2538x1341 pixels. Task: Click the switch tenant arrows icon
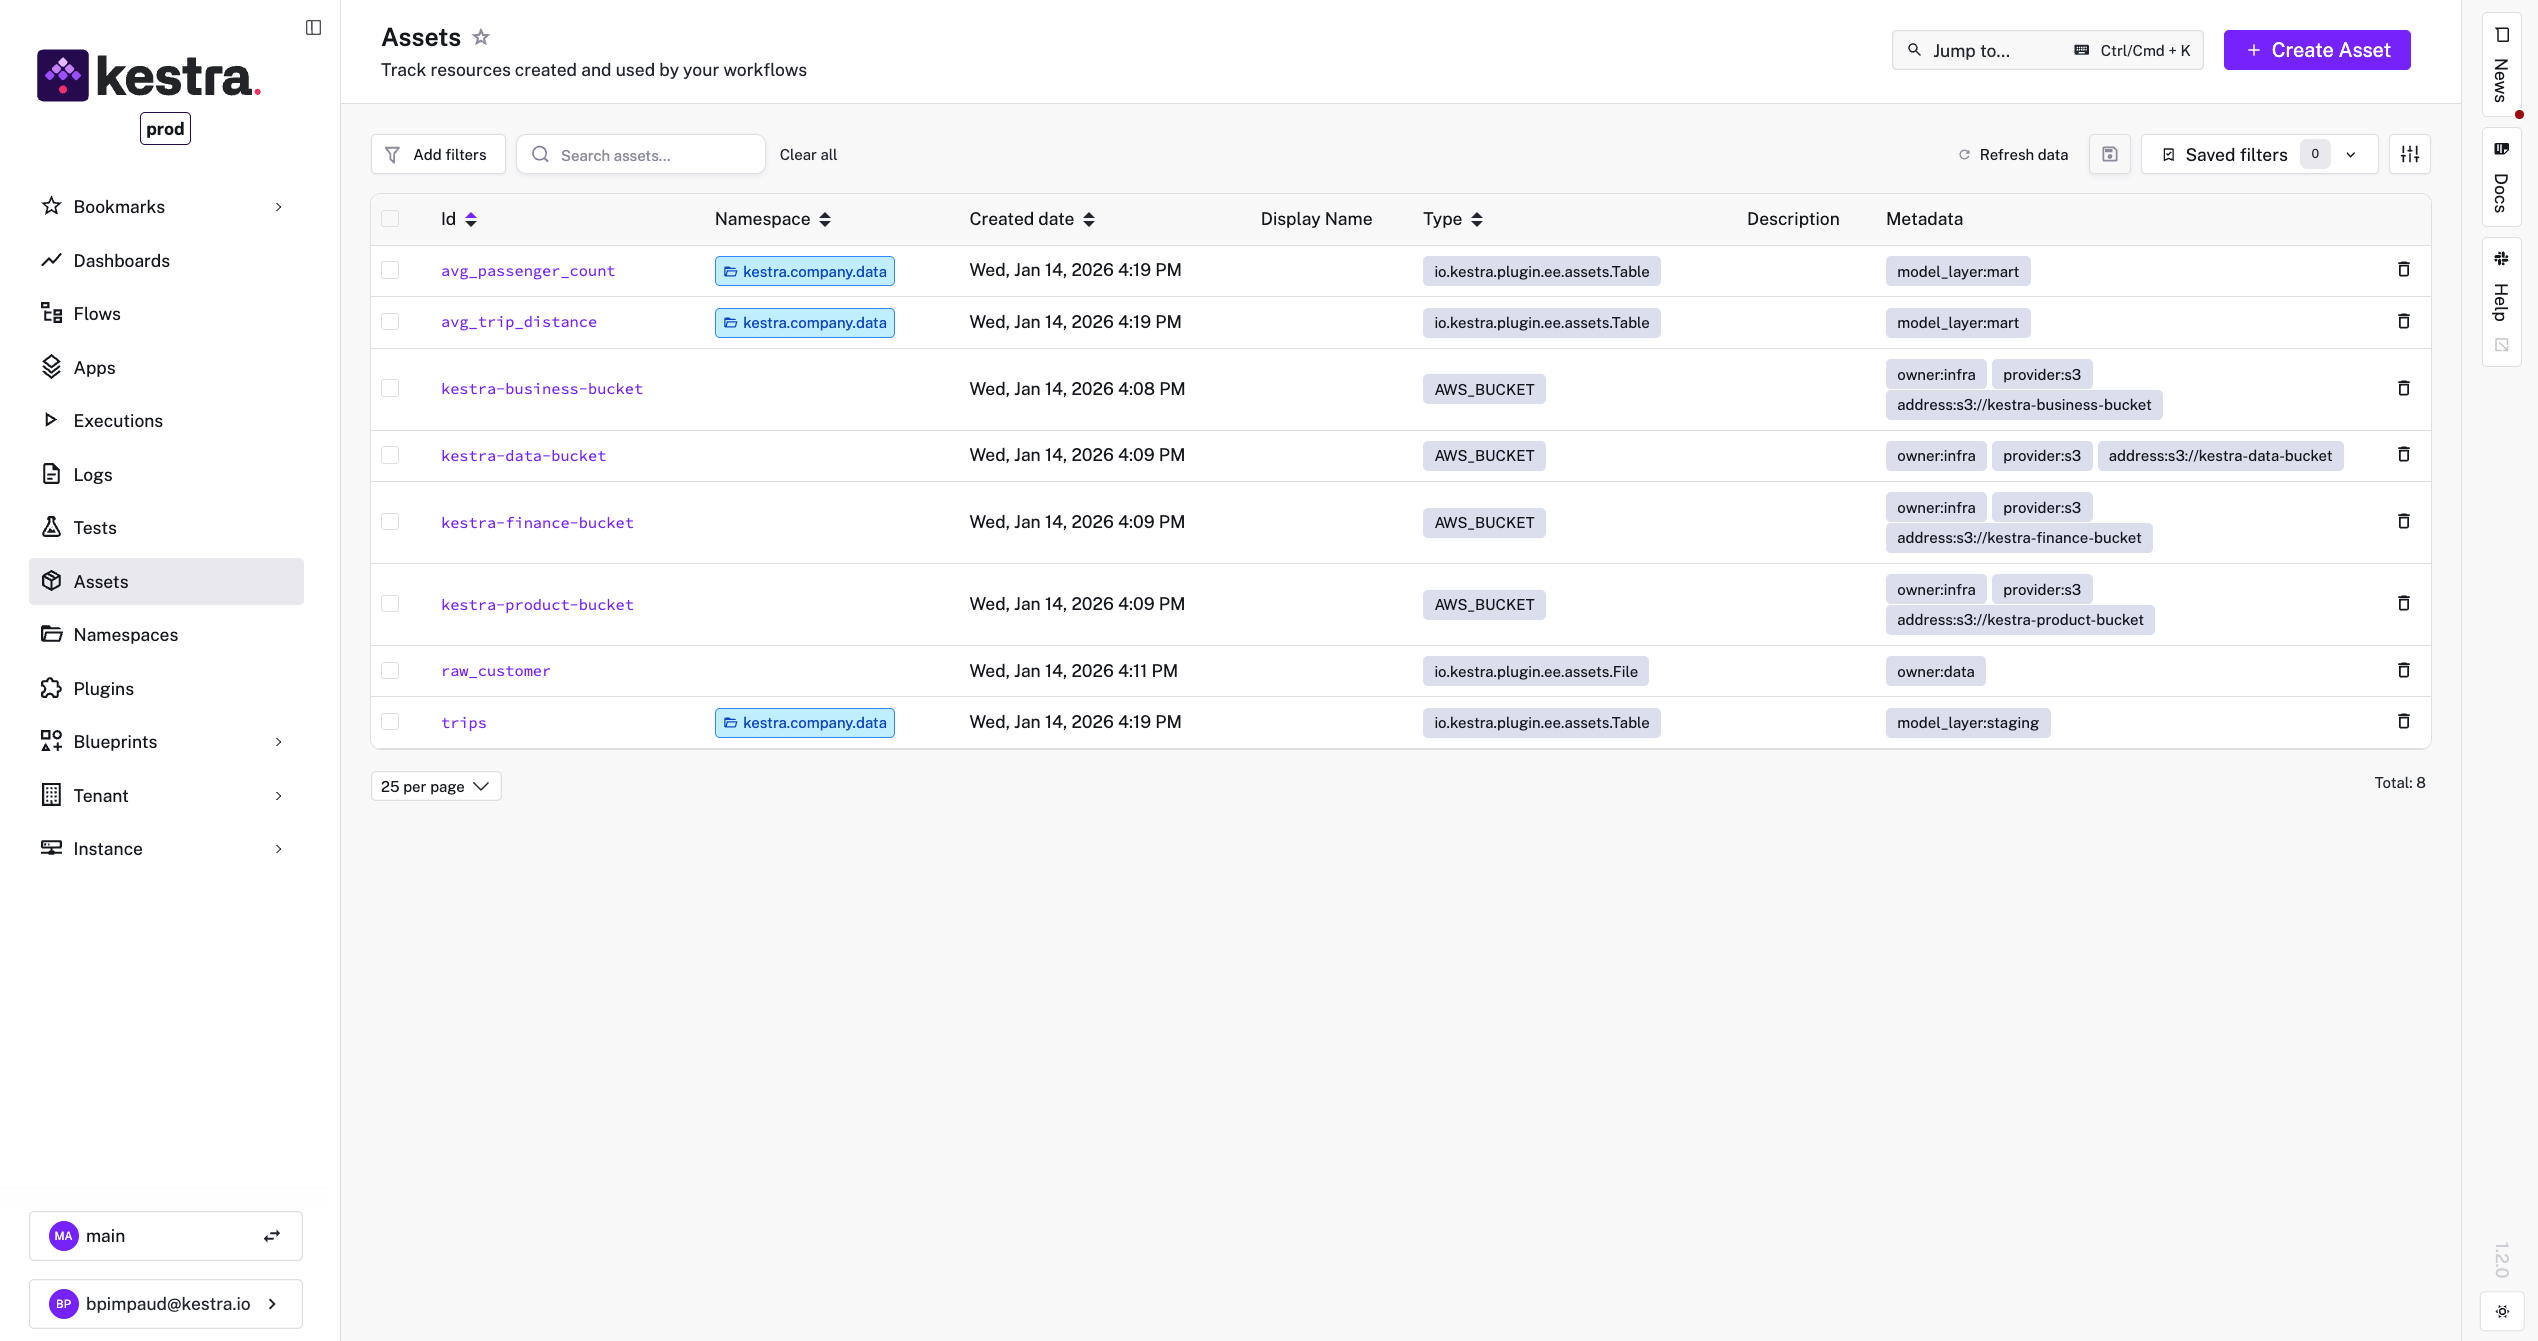[271, 1236]
